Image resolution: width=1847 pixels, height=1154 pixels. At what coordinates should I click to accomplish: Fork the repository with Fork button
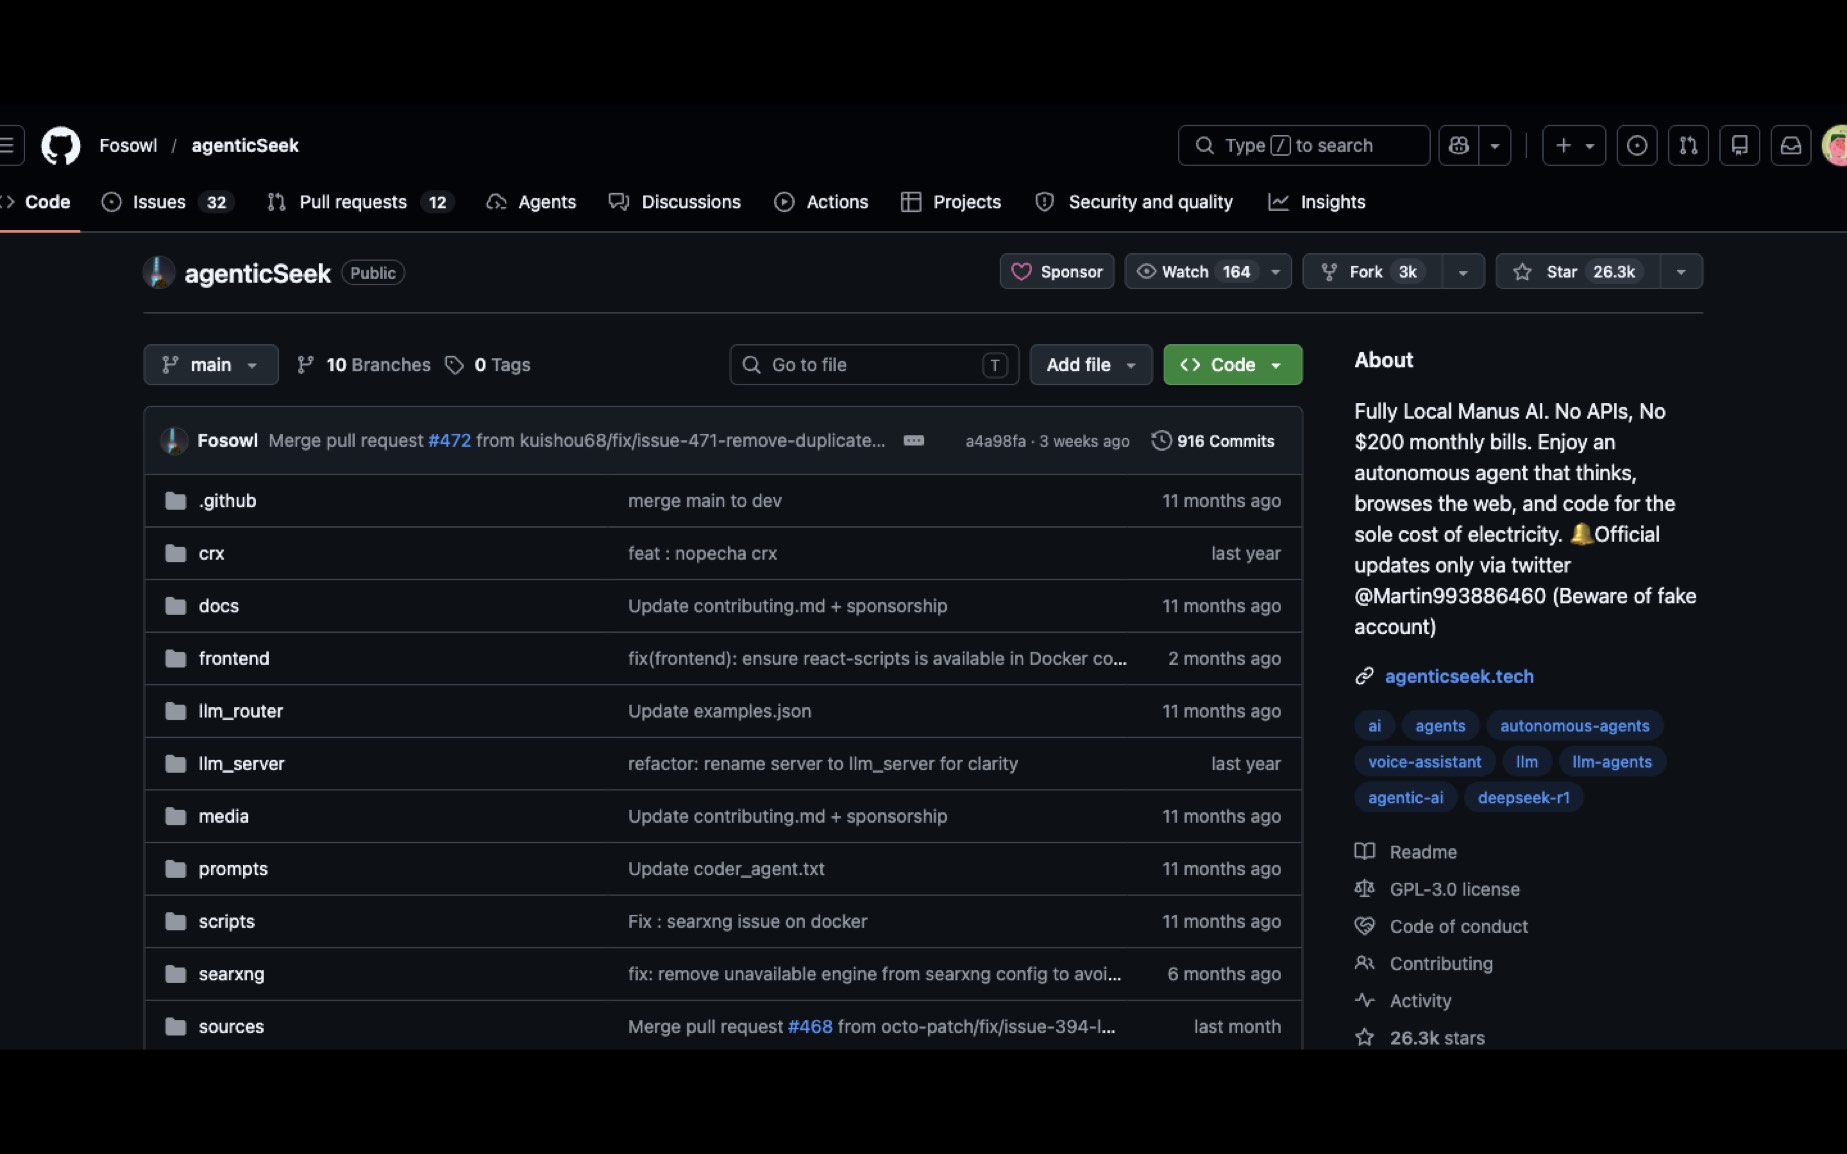1372,272
